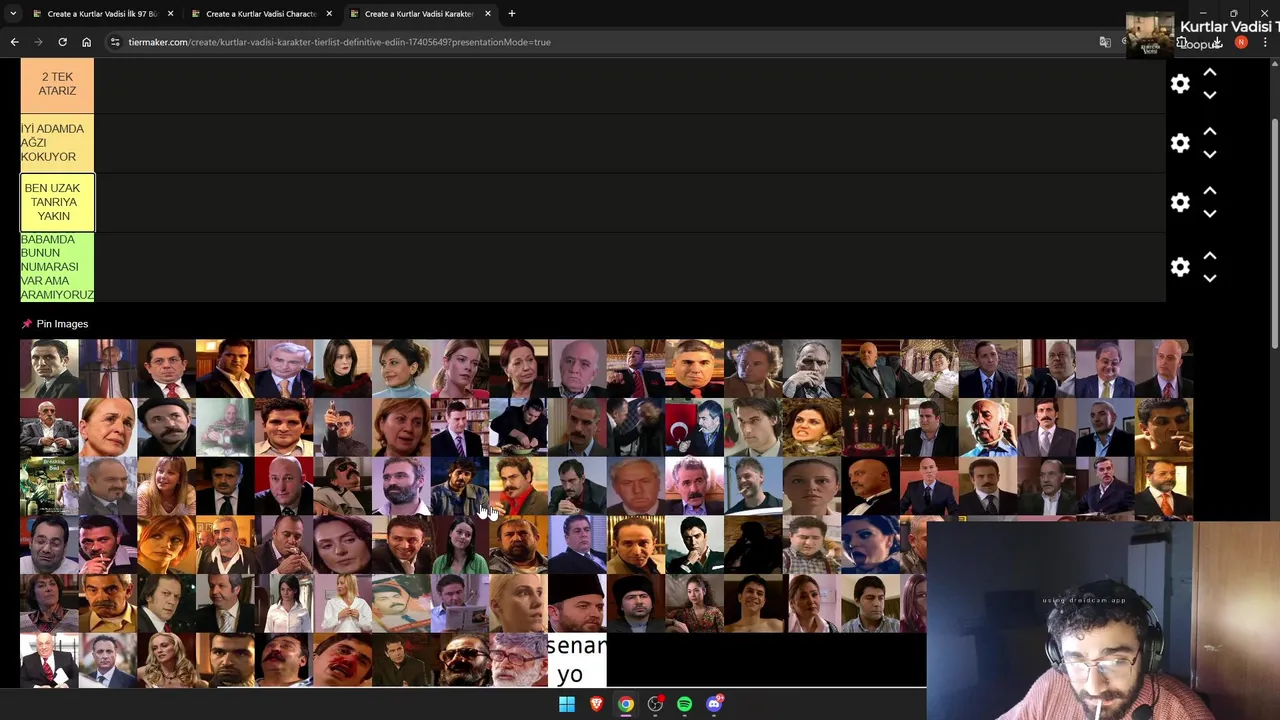The height and width of the screenshot is (720, 1280).
Task: Close the active 'Kurtlar Vadisi Karakter' tab
Action: (488, 14)
